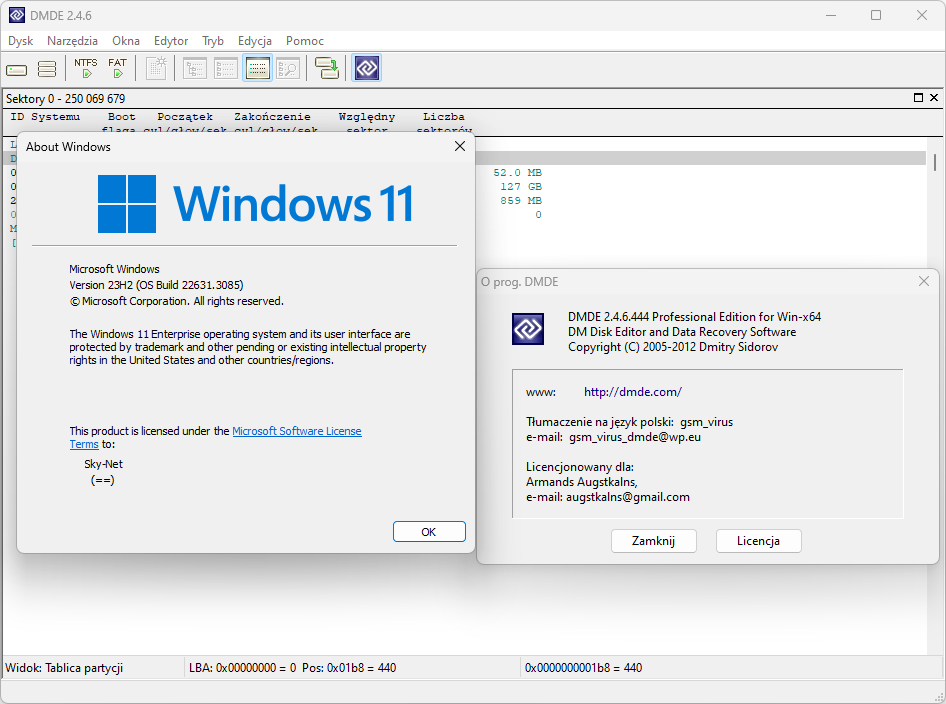
Task: Click the Terms link text
Action: 84,445
